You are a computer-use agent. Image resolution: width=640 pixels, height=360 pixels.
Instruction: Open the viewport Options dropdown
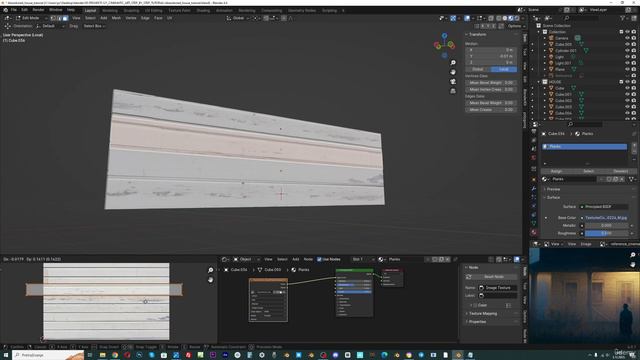click(x=516, y=26)
